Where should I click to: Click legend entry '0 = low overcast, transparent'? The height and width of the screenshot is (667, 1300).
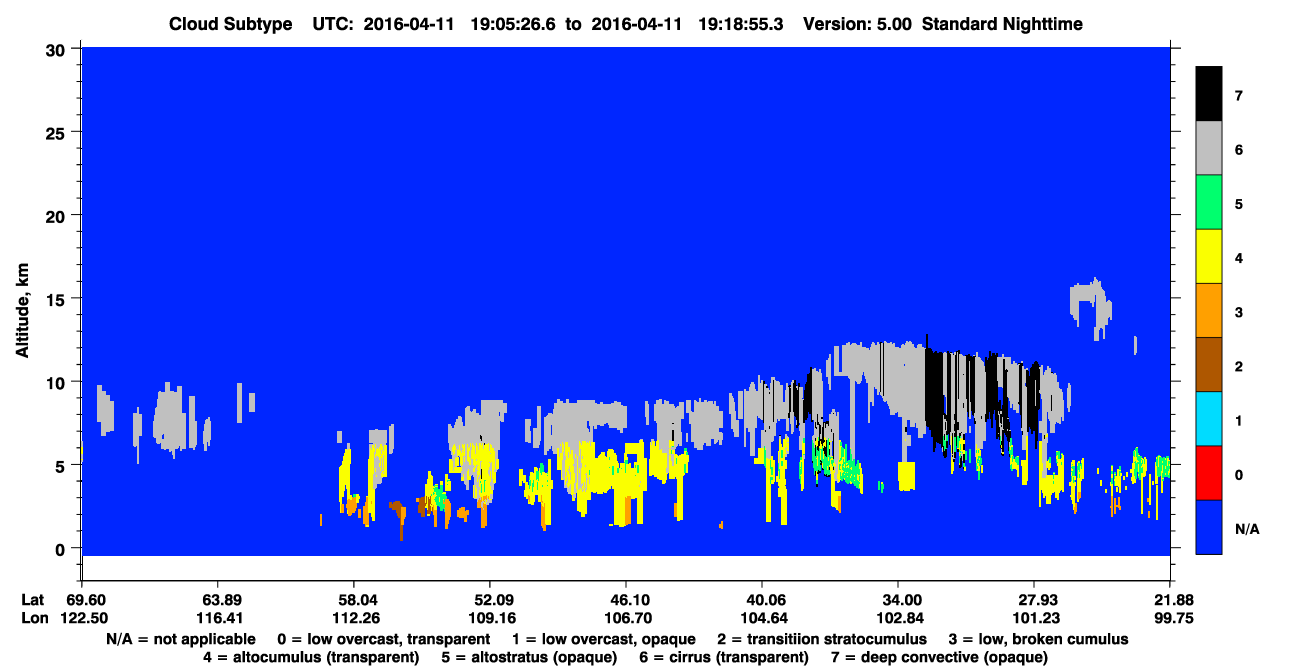click(x=383, y=639)
